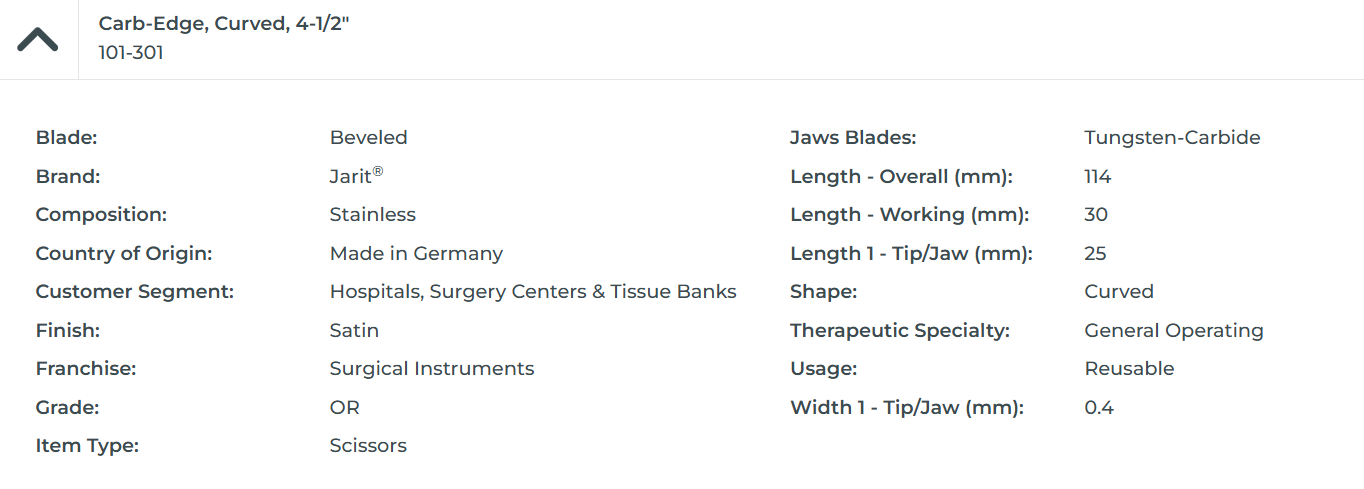Viewport: 1364px width, 489px height.
Task: Click the Scissors item type value
Action: (x=368, y=446)
